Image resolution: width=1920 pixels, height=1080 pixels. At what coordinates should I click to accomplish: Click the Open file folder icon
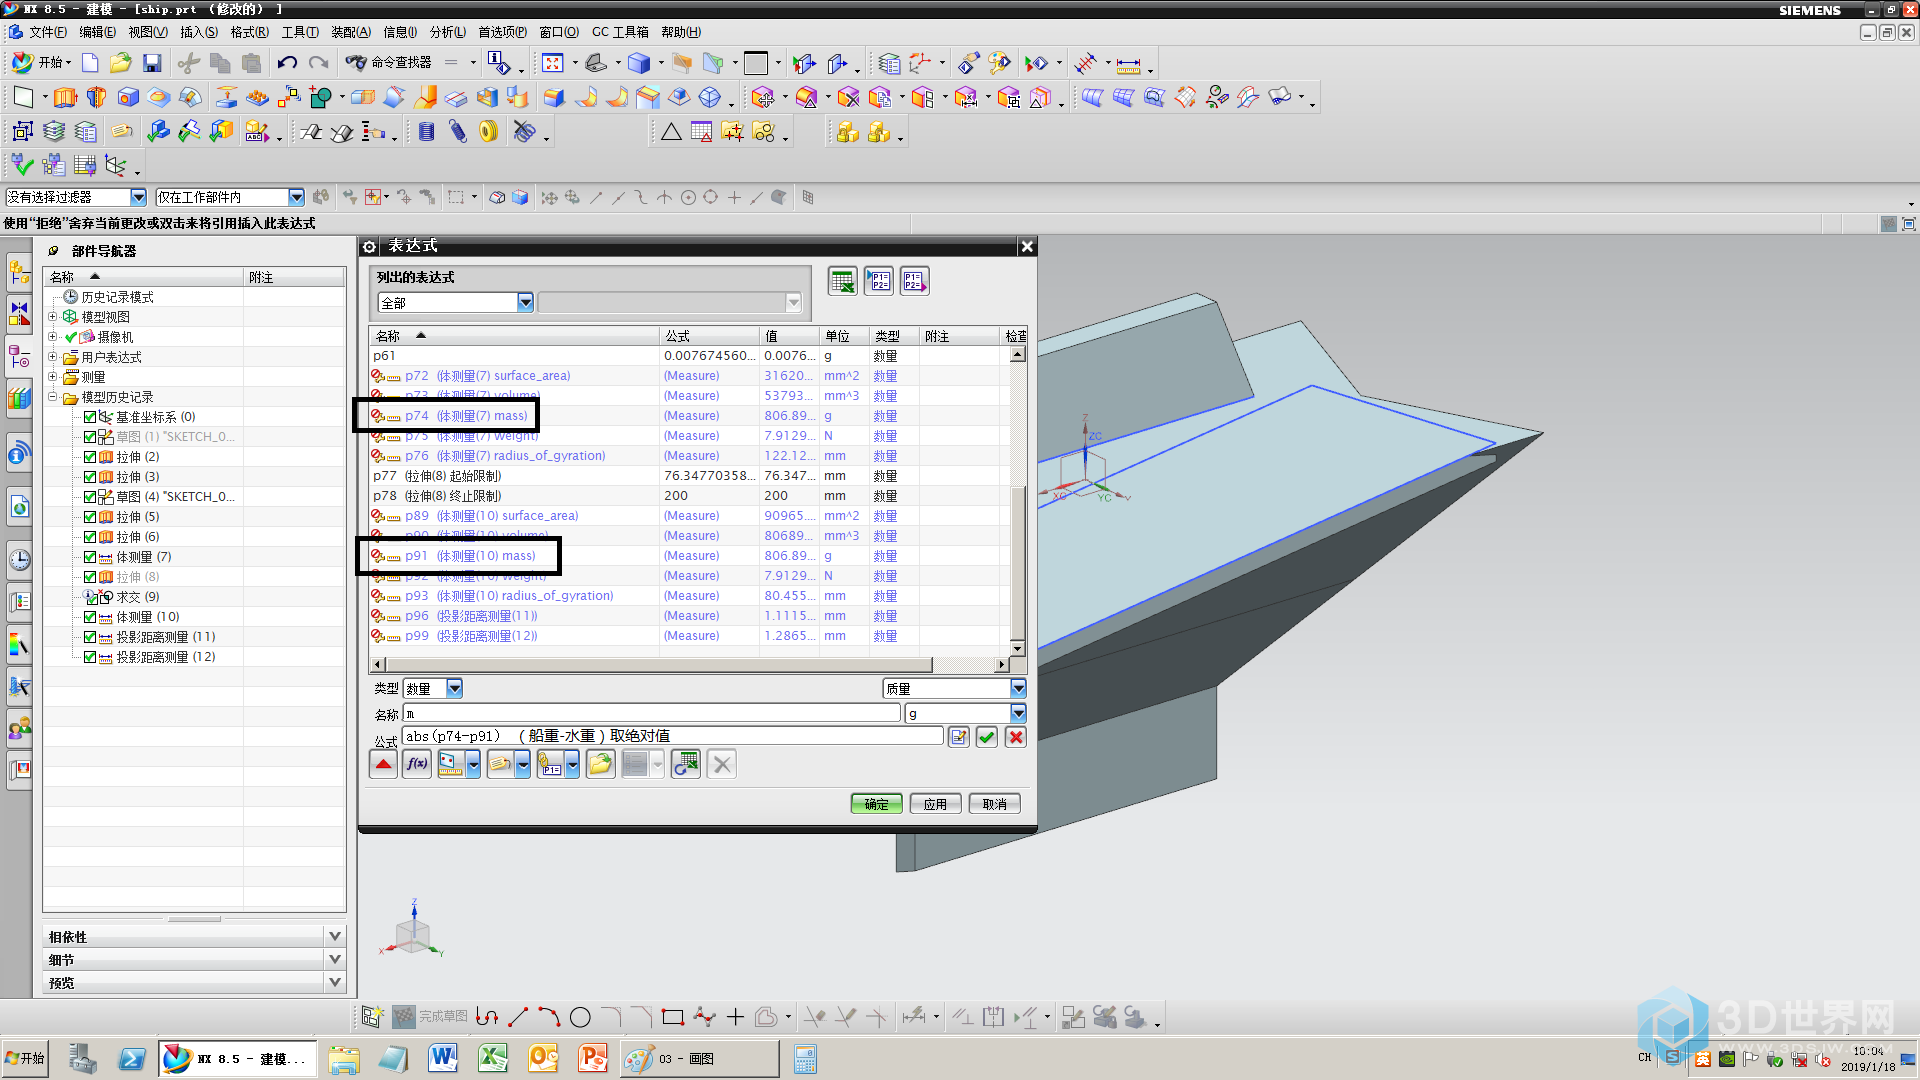pos(121,63)
